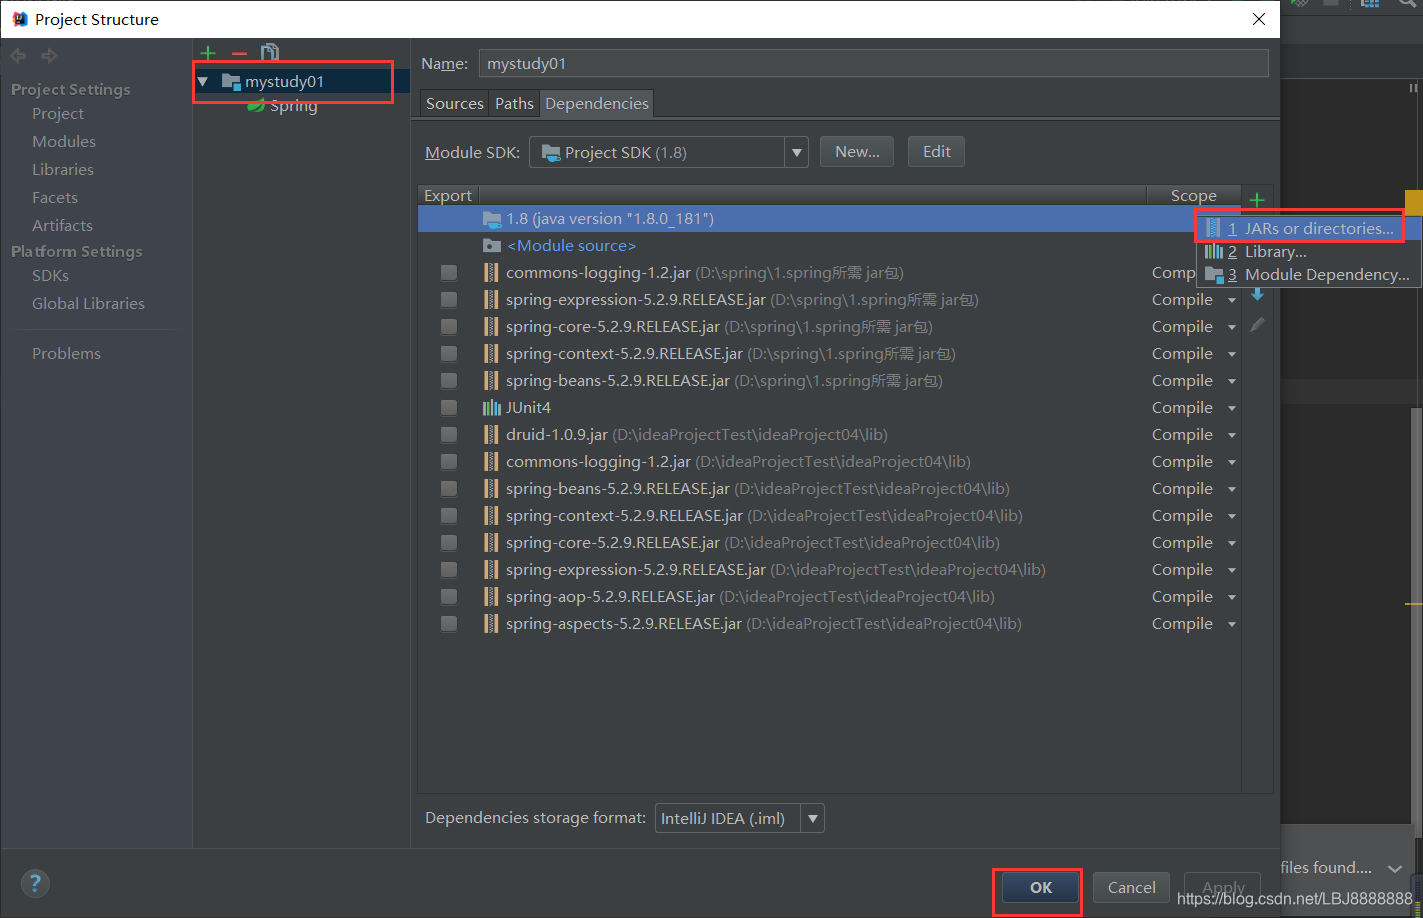Toggle export for spring-aop-5.2.9.RELEASE.jar
Viewport: 1423px width, 918px height.
449,597
